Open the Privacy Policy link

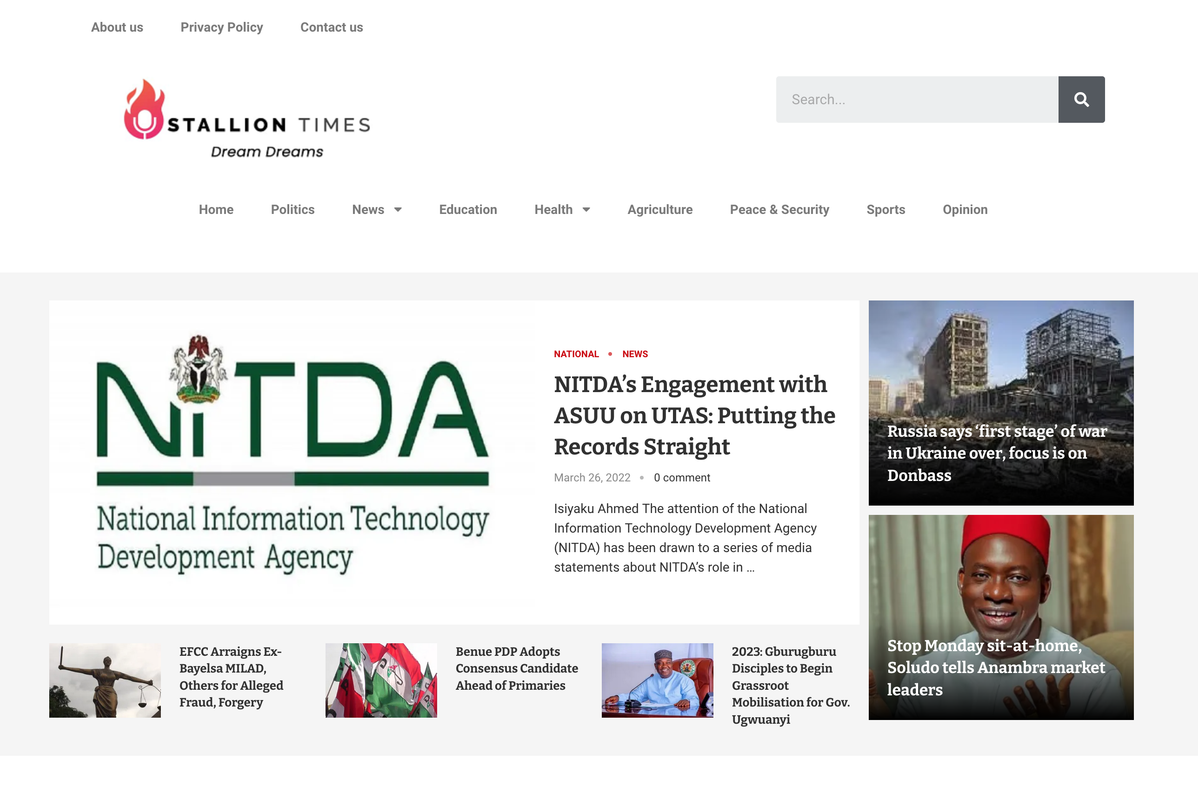pyautogui.click(x=222, y=28)
